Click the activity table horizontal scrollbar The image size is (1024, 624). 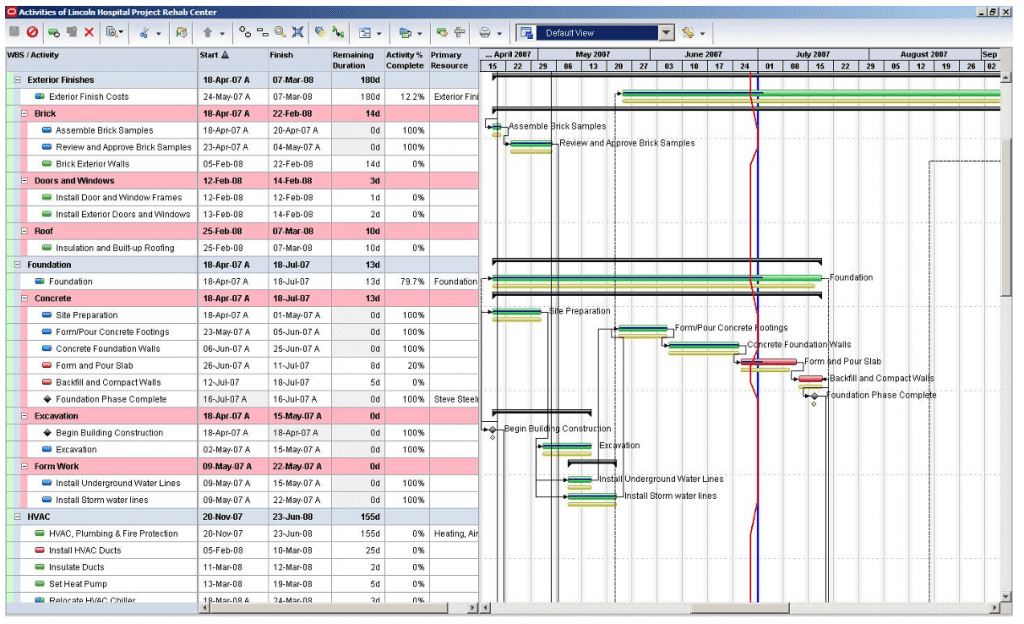point(337,608)
